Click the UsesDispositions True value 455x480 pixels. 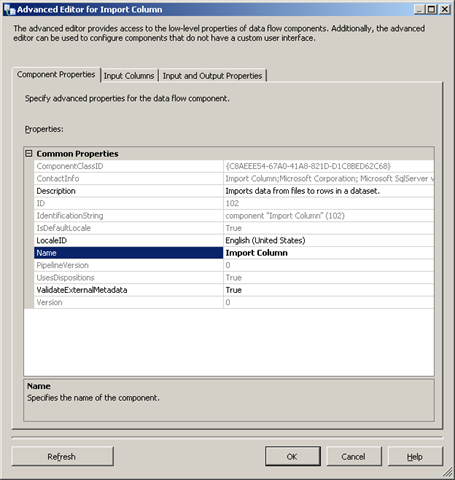click(x=233, y=277)
